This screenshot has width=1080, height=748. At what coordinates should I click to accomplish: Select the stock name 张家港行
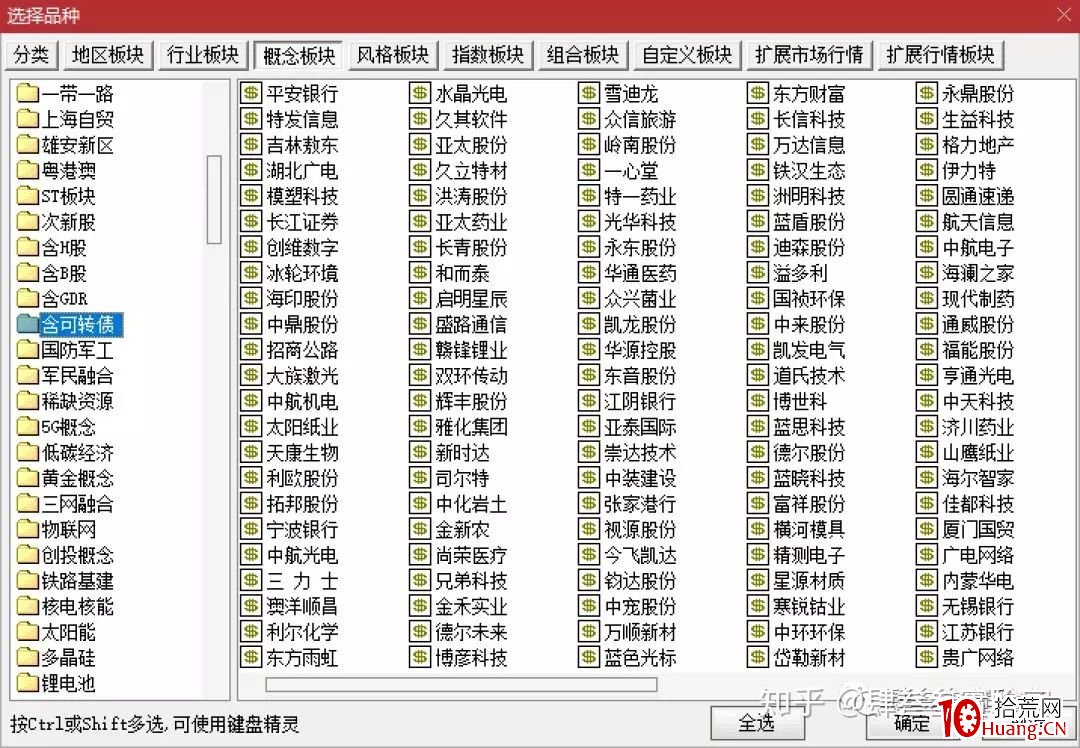[640, 503]
